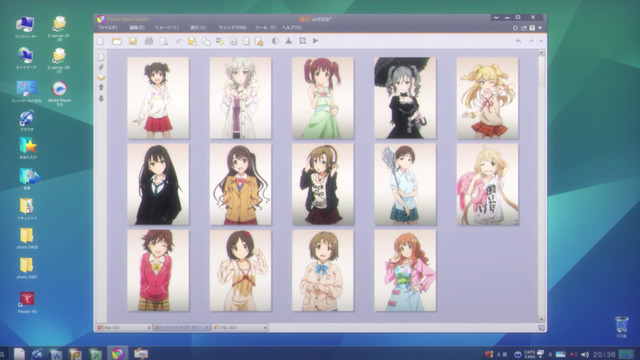Select the girl with black umbrella thumbnail
The height and width of the screenshot is (360, 640).
(x=405, y=98)
